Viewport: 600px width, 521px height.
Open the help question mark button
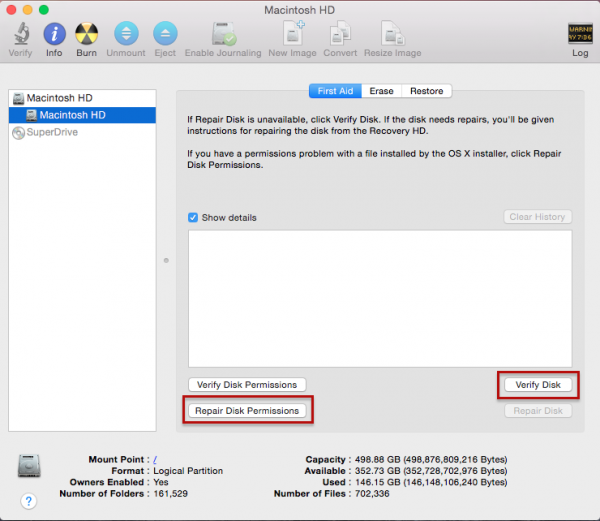click(x=29, y=501)
